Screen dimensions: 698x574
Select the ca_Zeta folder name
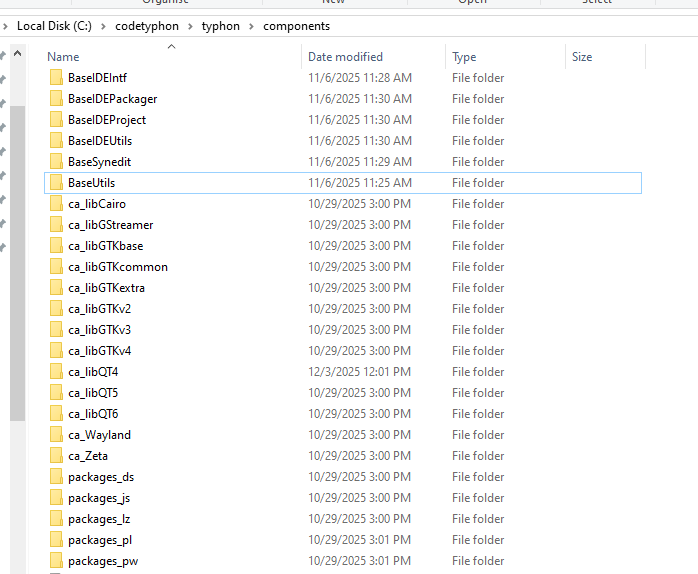click(x=88, y=456)
